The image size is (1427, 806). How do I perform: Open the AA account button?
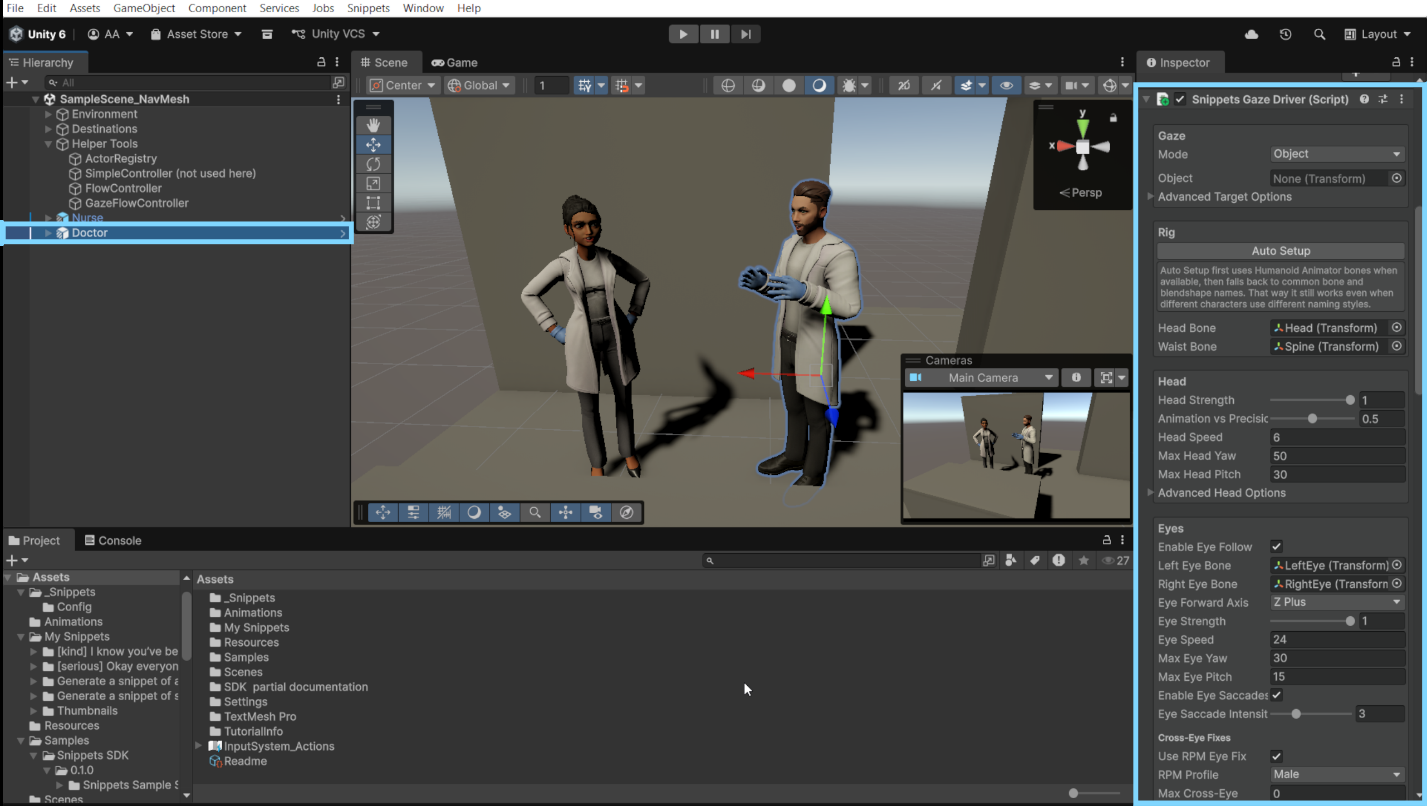[110, 34]
